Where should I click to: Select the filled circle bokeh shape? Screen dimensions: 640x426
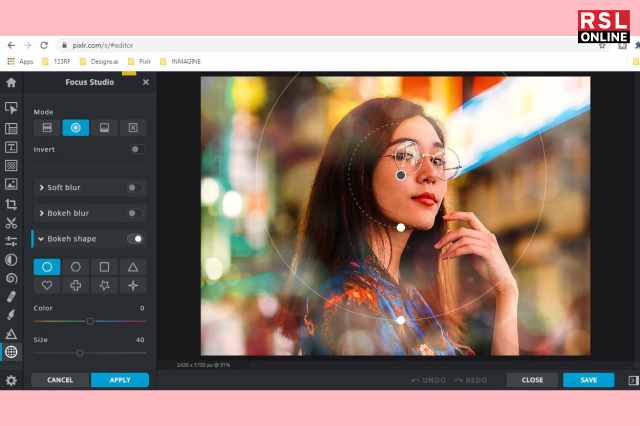[x=47, y=267]
